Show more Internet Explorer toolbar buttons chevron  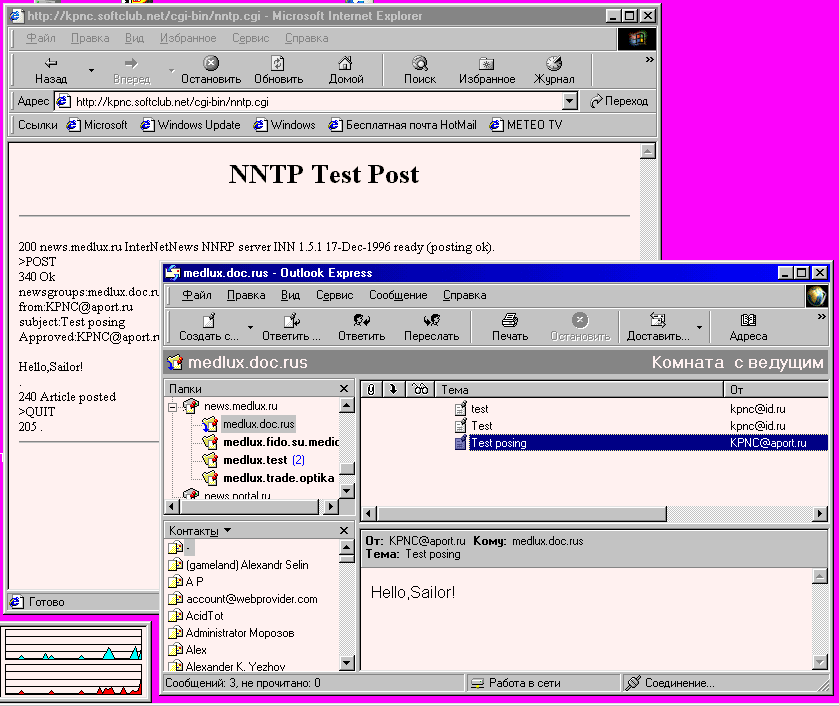(650, 59)
